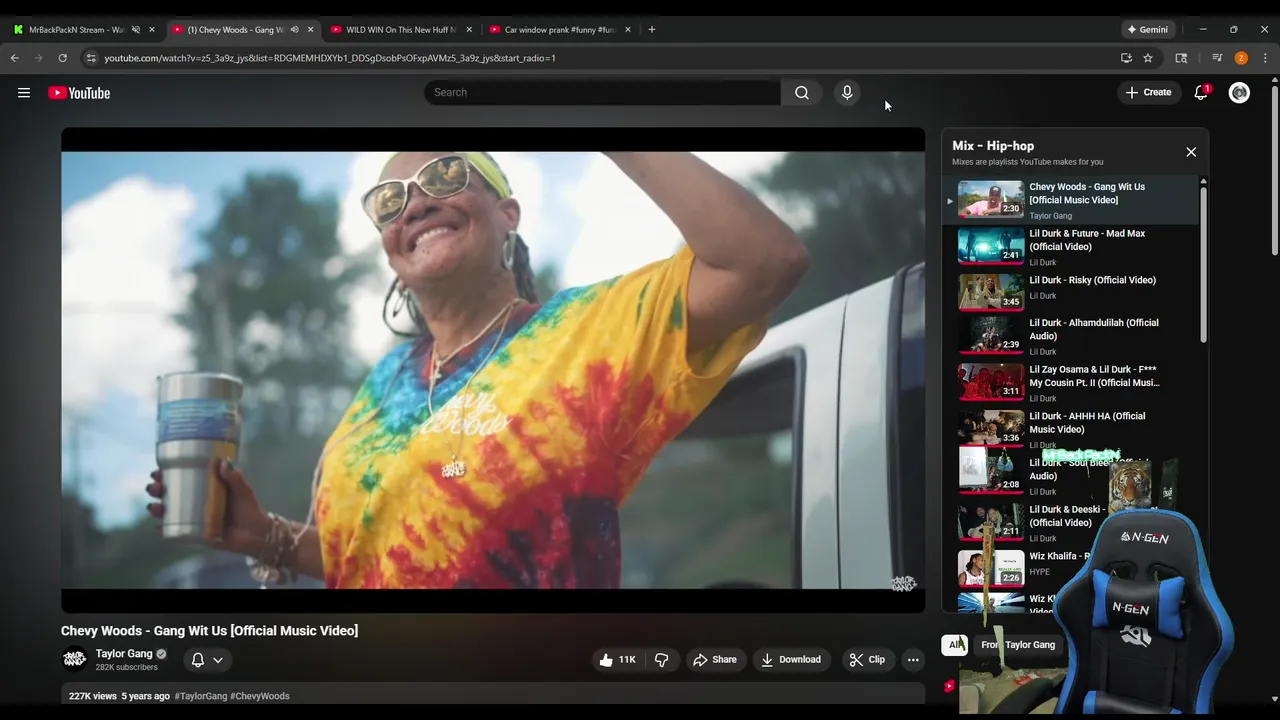1280x720 pixels.
Task: Share the video
Action: [715, 660]
